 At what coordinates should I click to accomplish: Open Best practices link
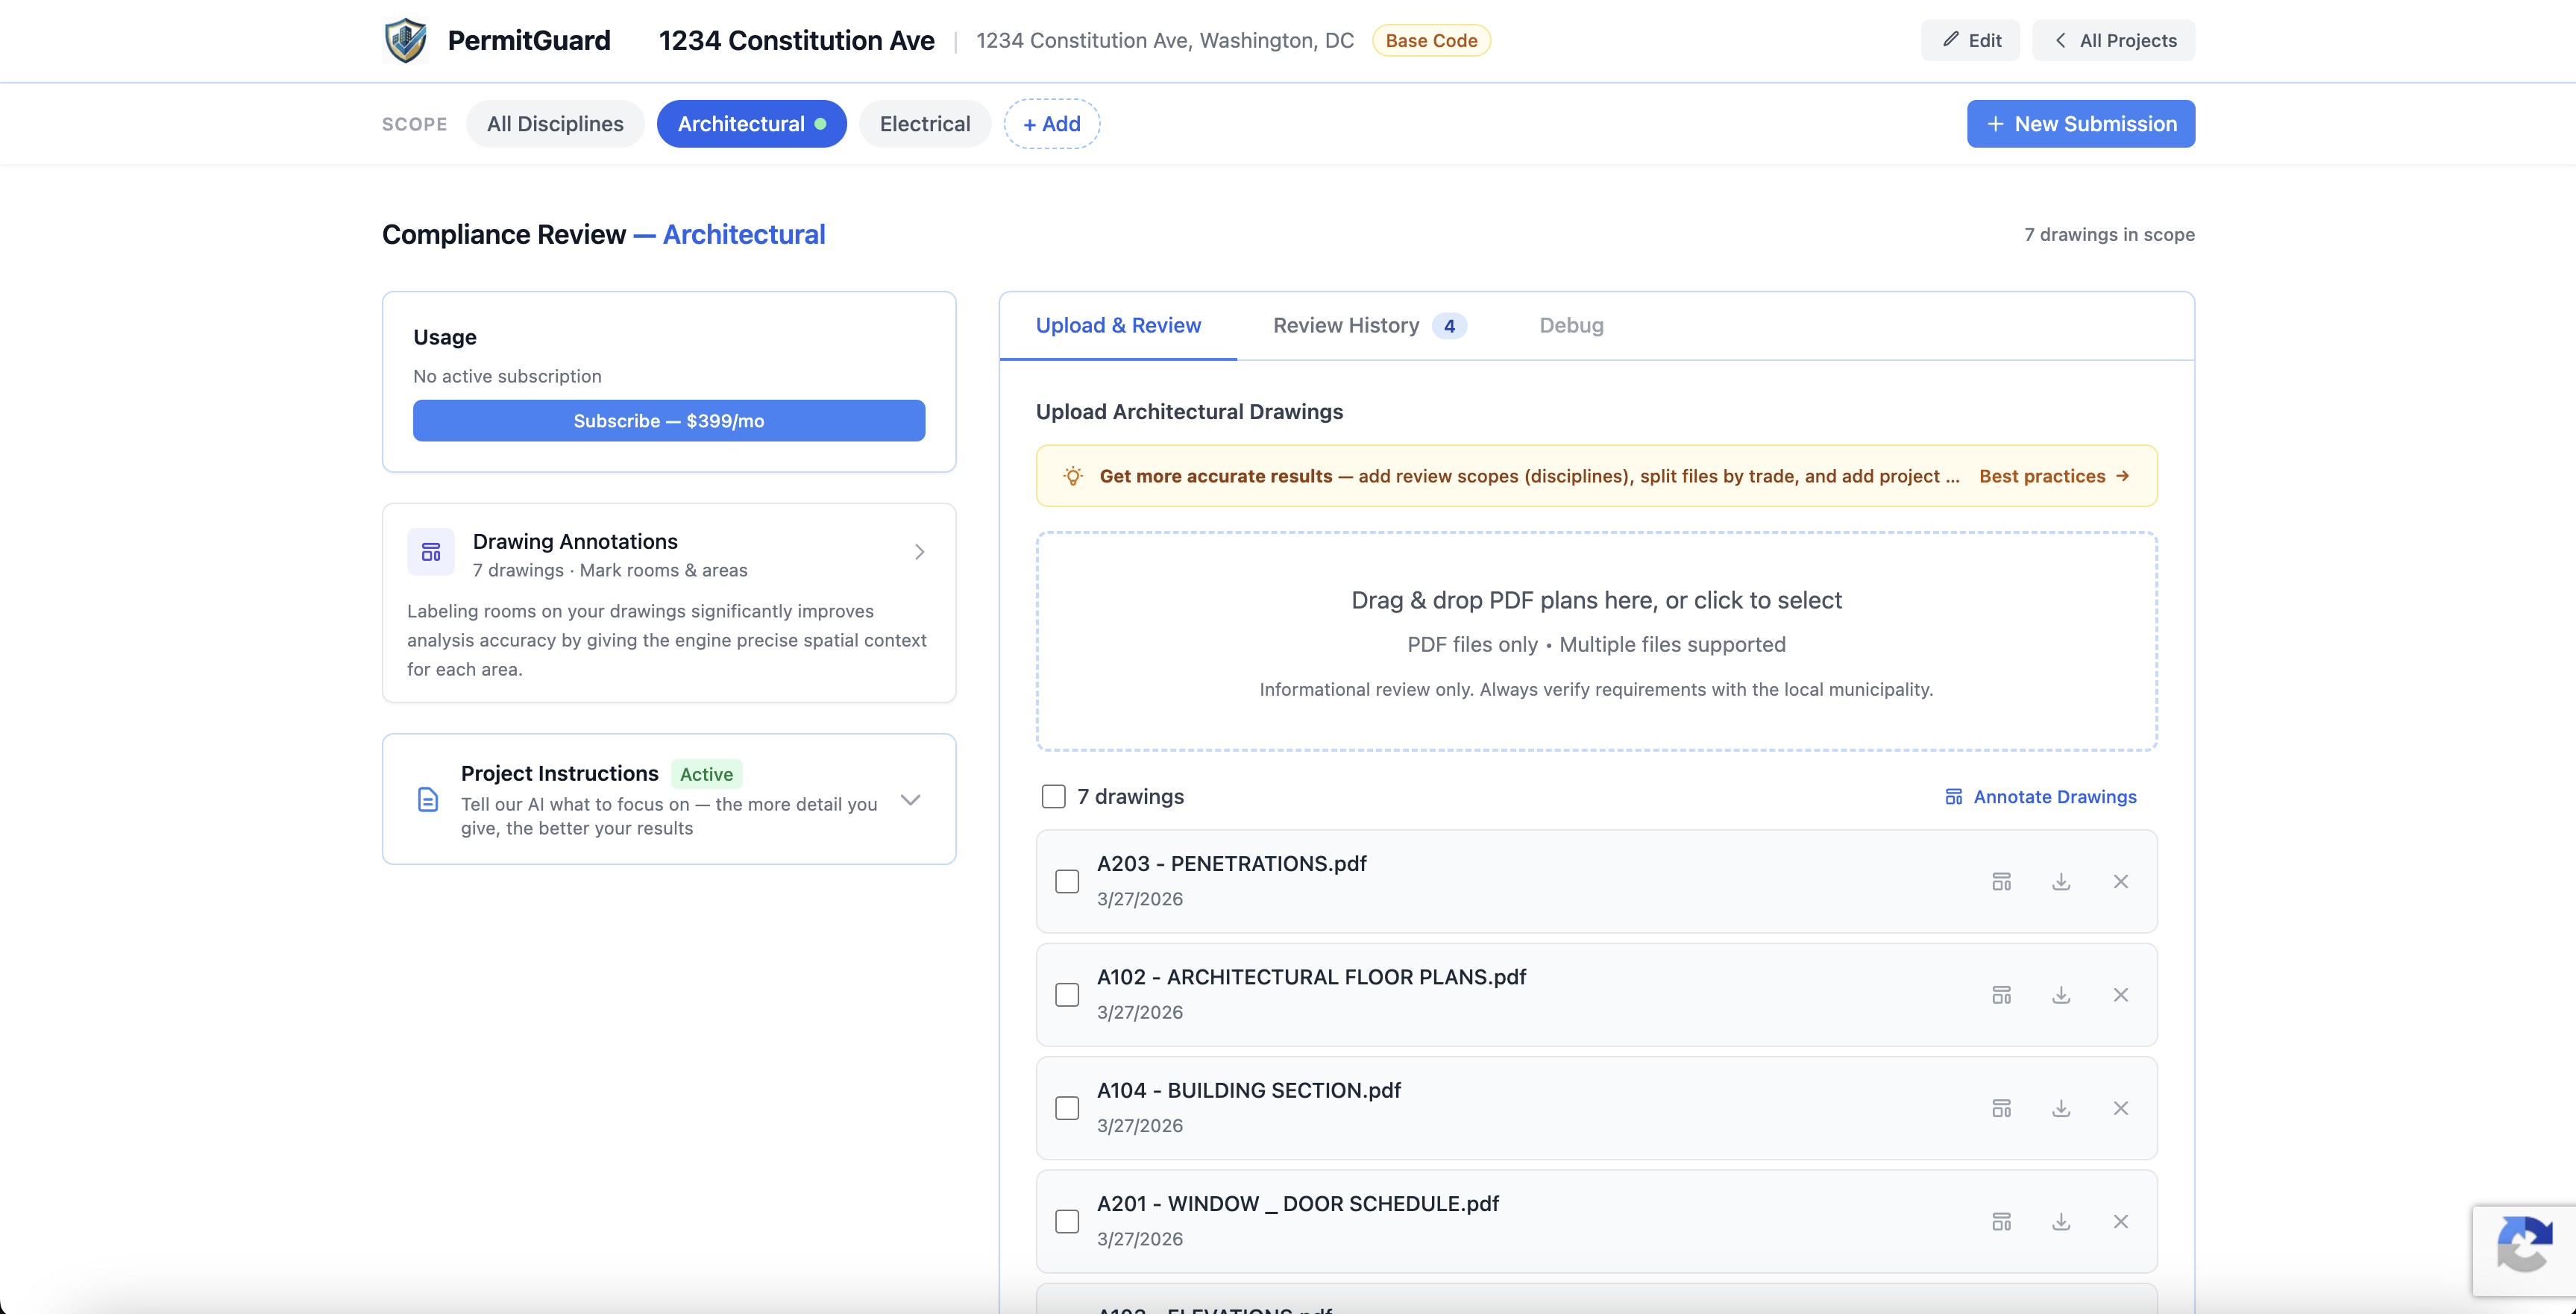pos(2054,476)
